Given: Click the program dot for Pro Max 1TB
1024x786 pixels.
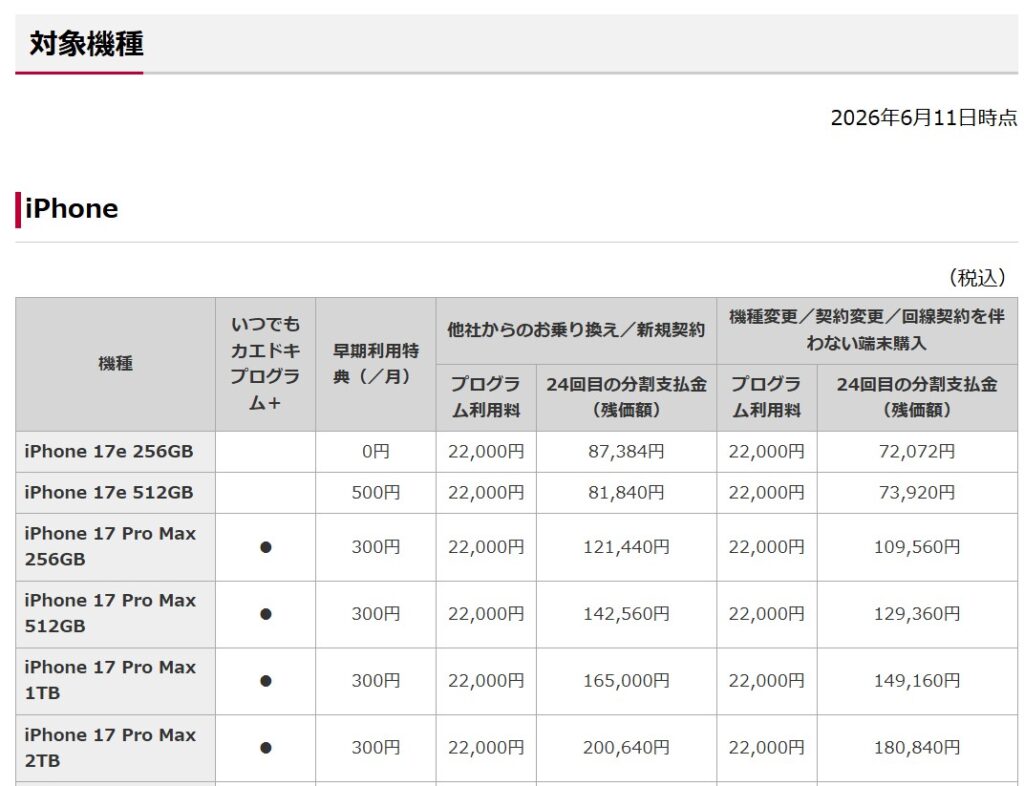Looking at the screenshot, I should point(266,681).
